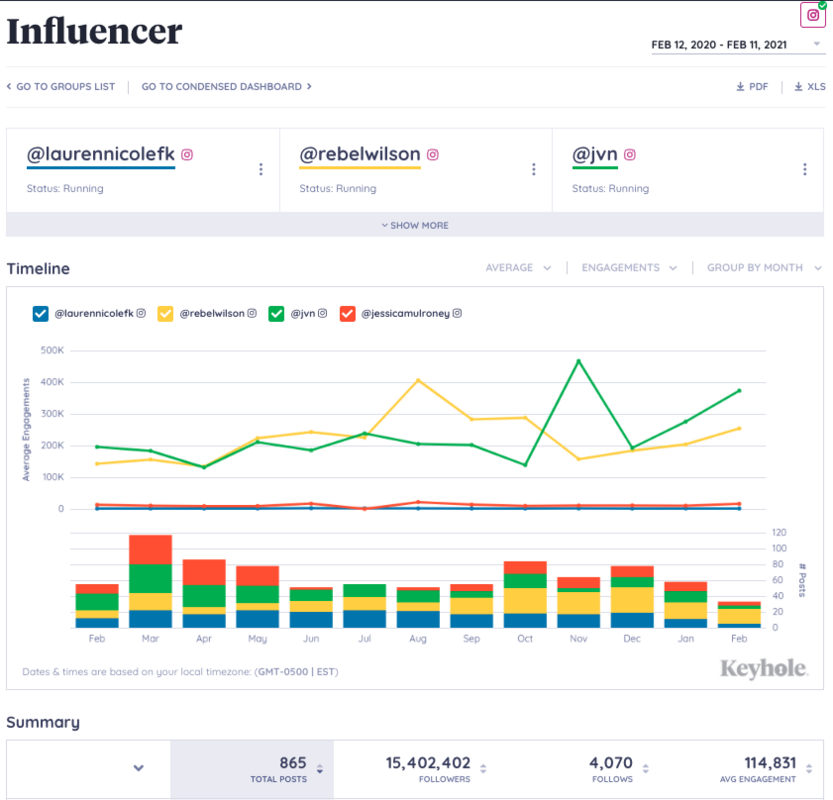
Task: Select the Instagram icon next to @jvn
Action: 629,156
